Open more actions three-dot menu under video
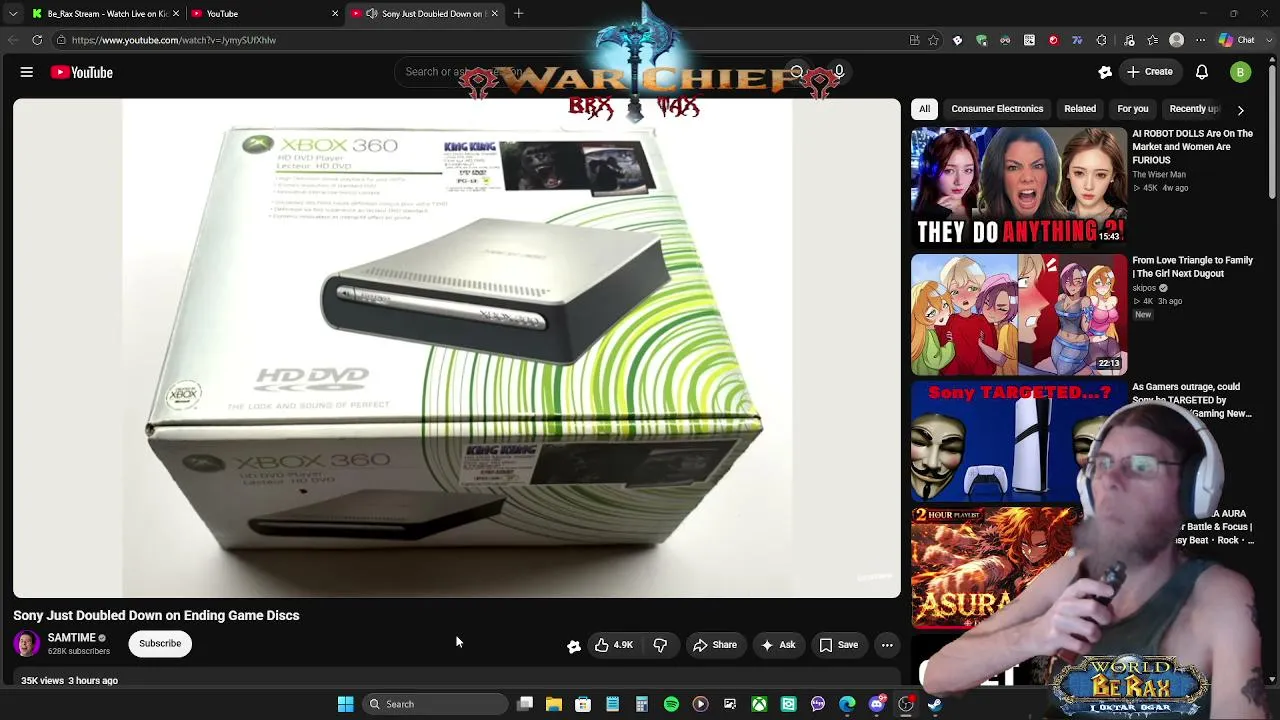 click(x=887, y=645)
